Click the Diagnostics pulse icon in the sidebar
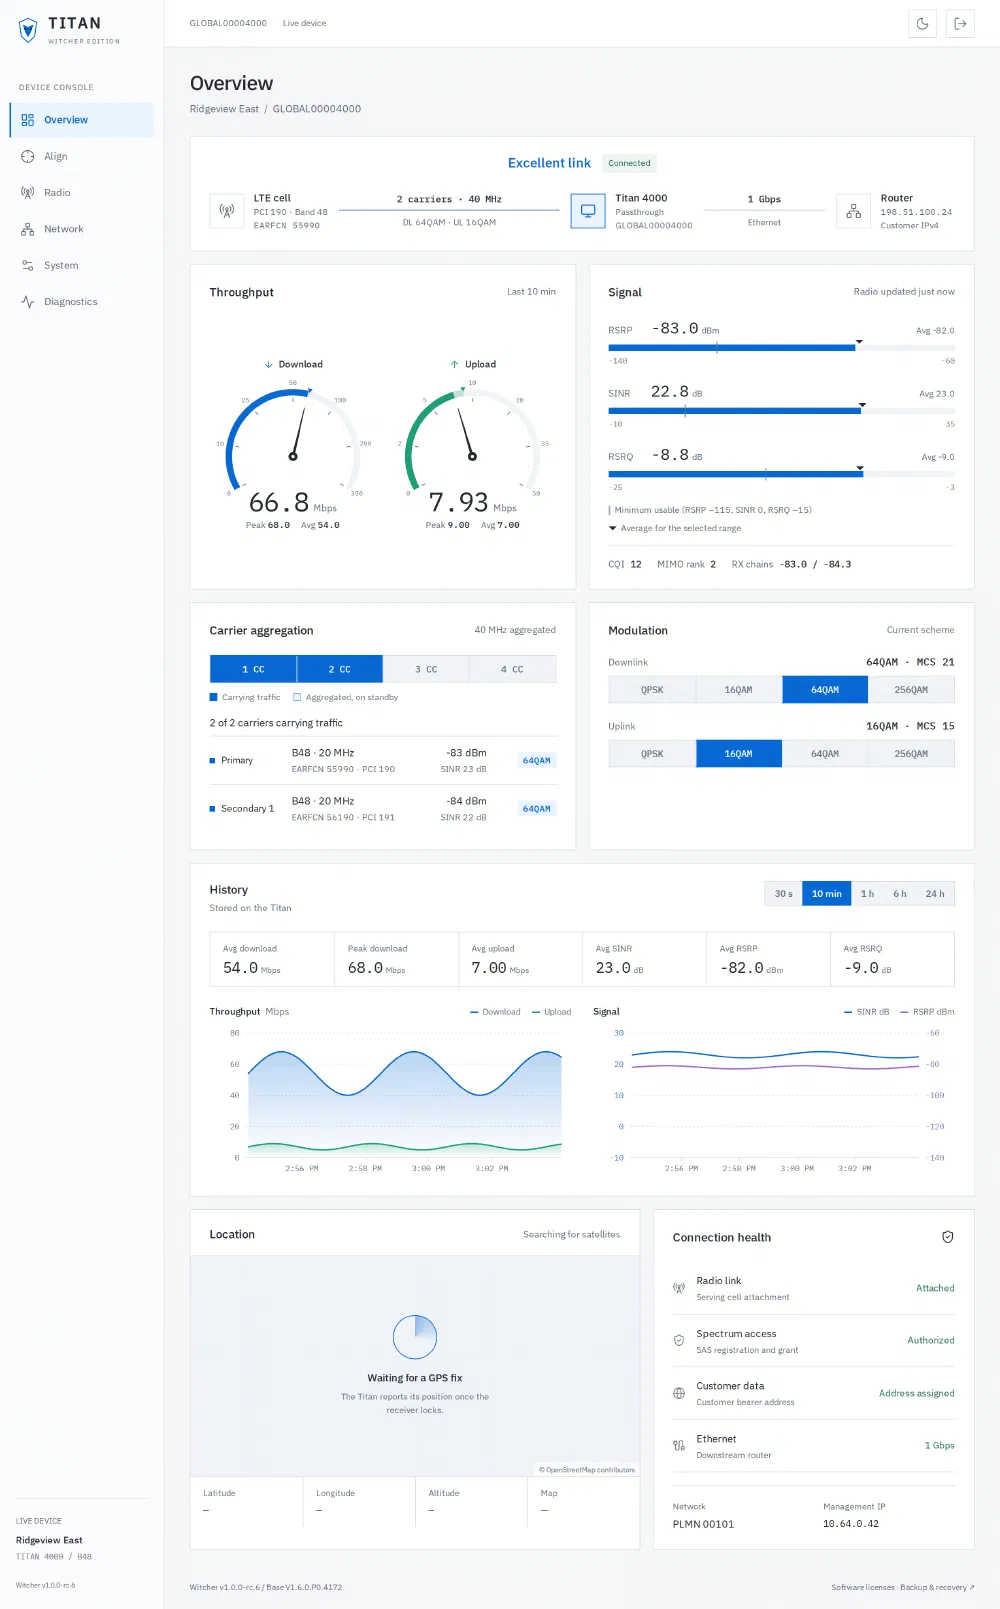The image size is (1000, 1609). click(28, 302)
